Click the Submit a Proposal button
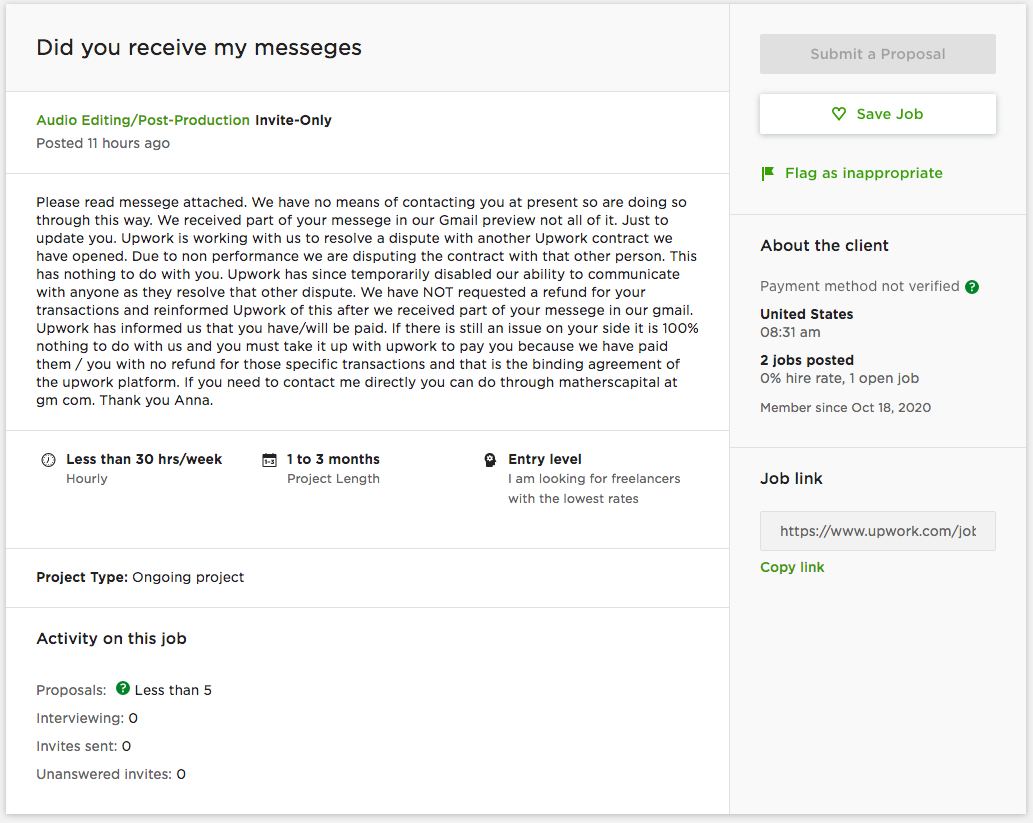This screenshot has height=823, width=1033. tap(878, 54)
